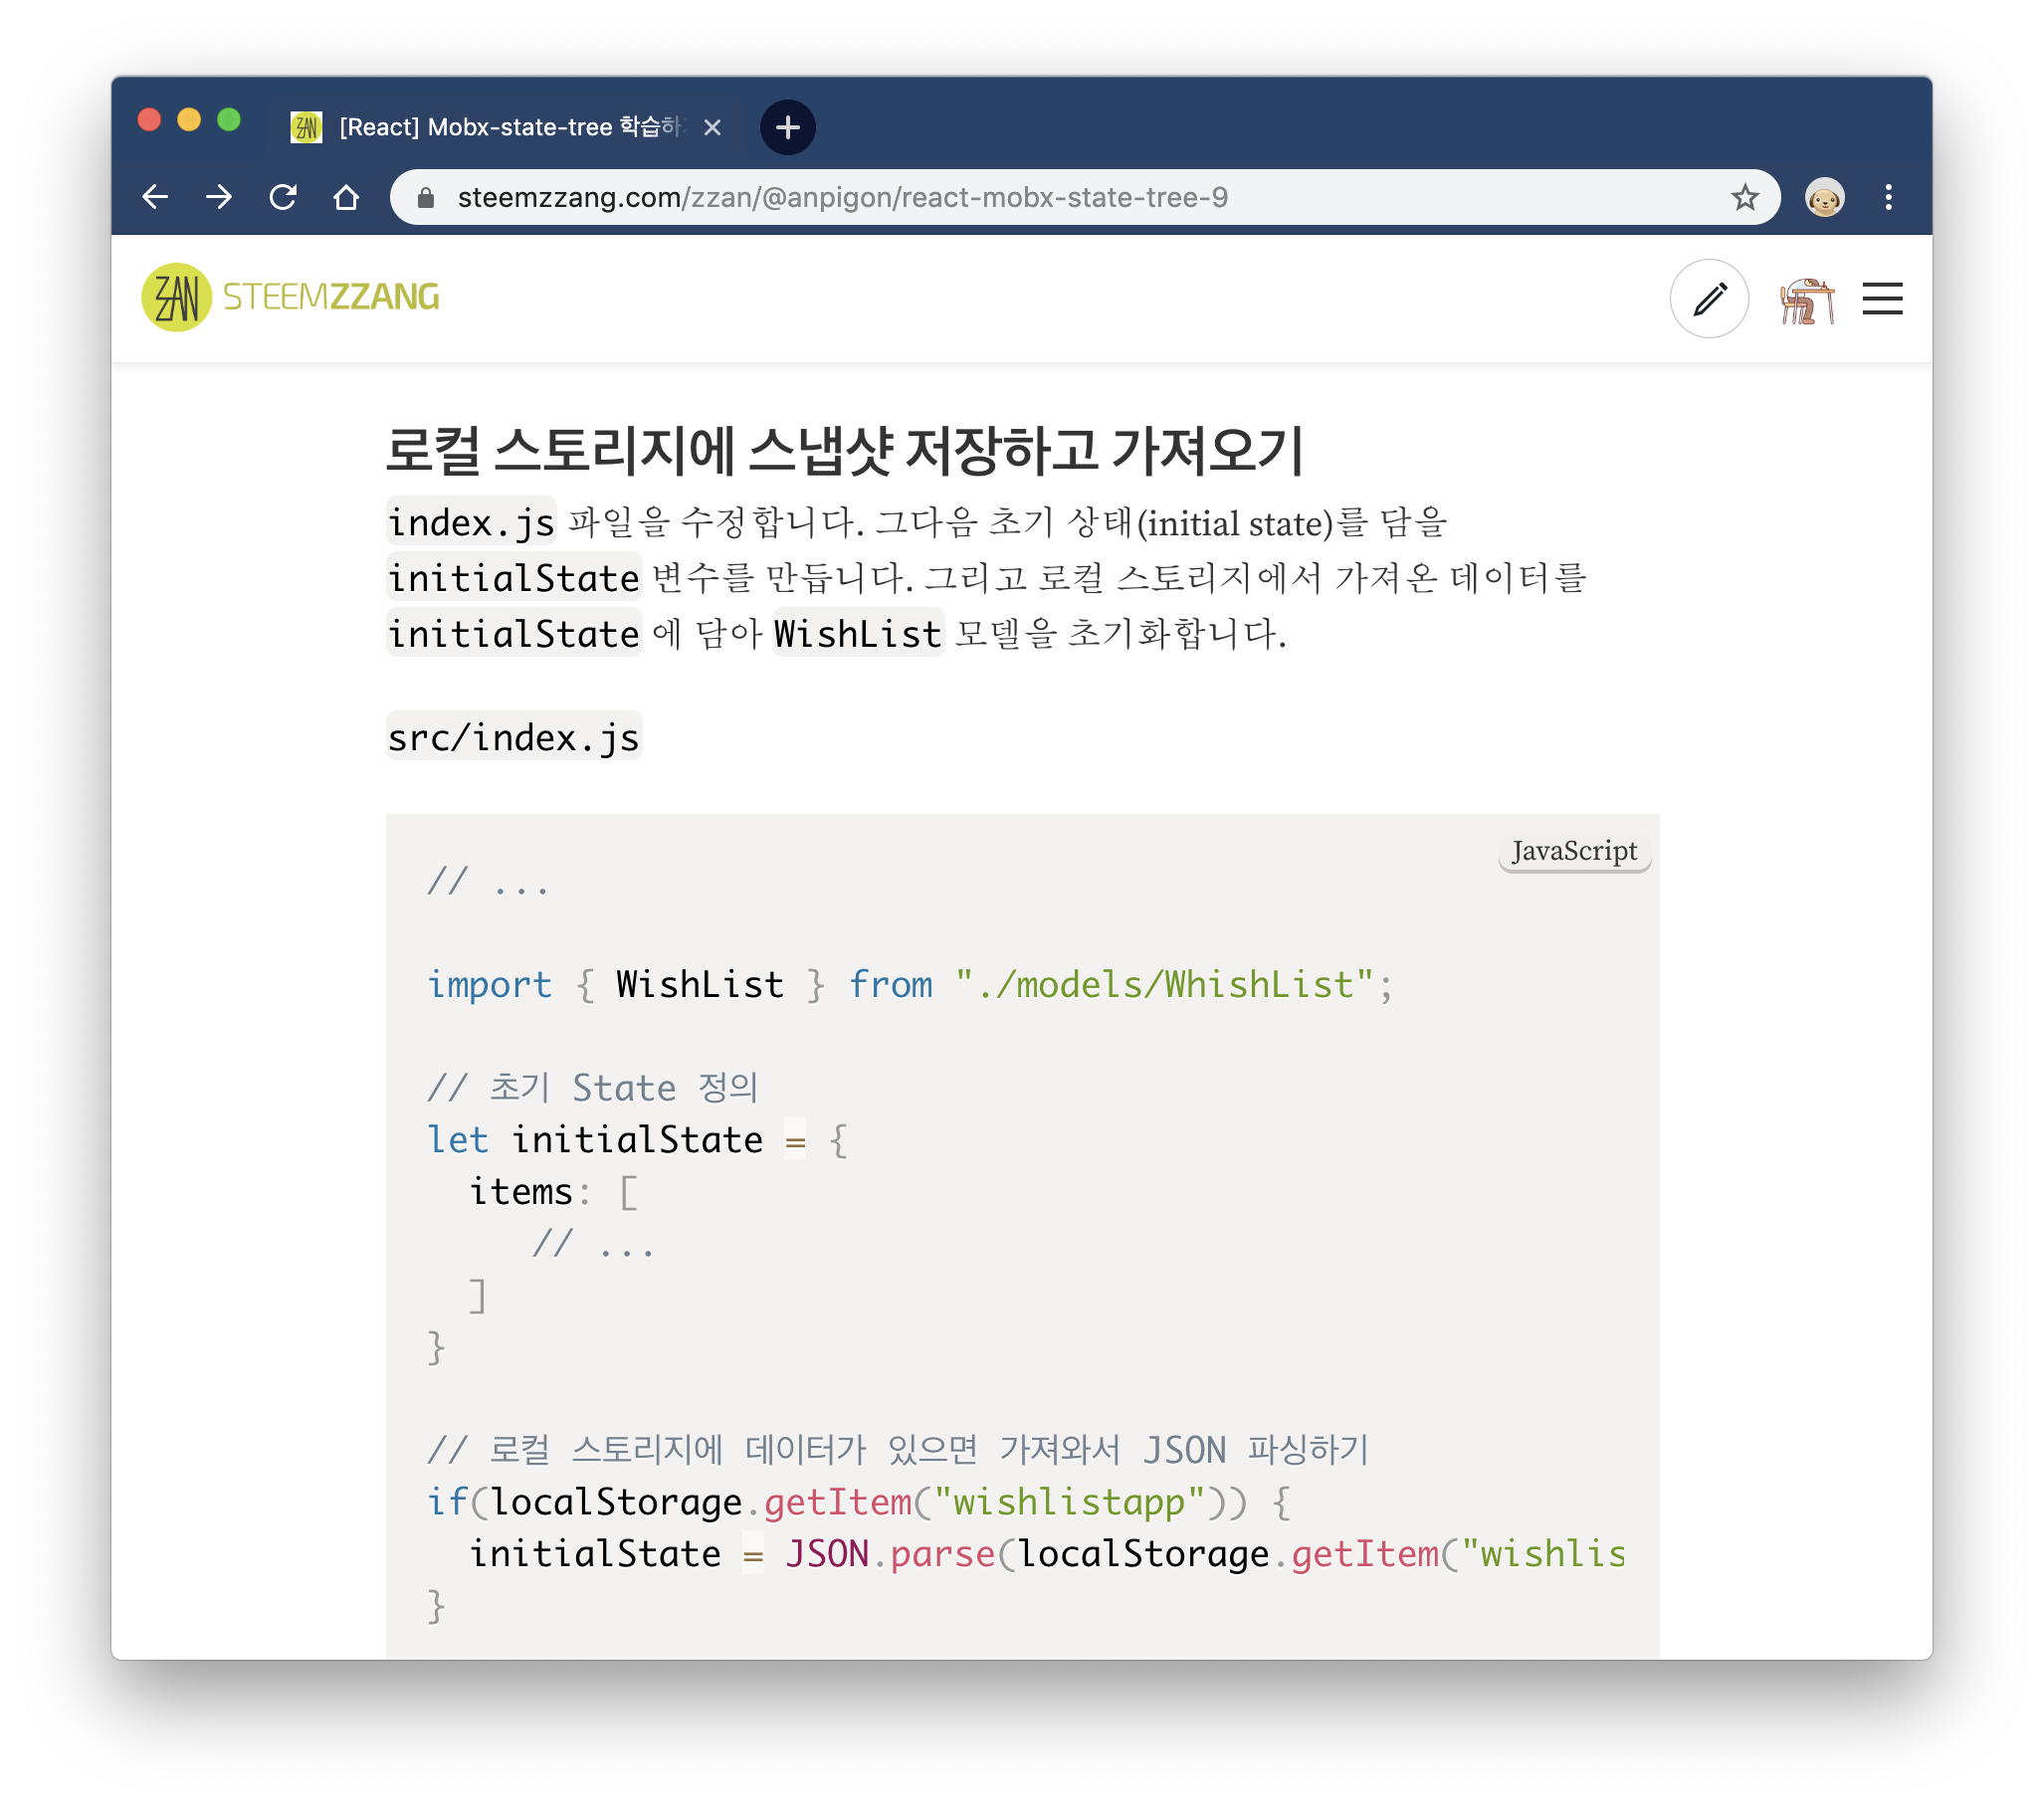Click the src/index.js inline code
2044x1807 pixels.
click(x=513, y=737)
